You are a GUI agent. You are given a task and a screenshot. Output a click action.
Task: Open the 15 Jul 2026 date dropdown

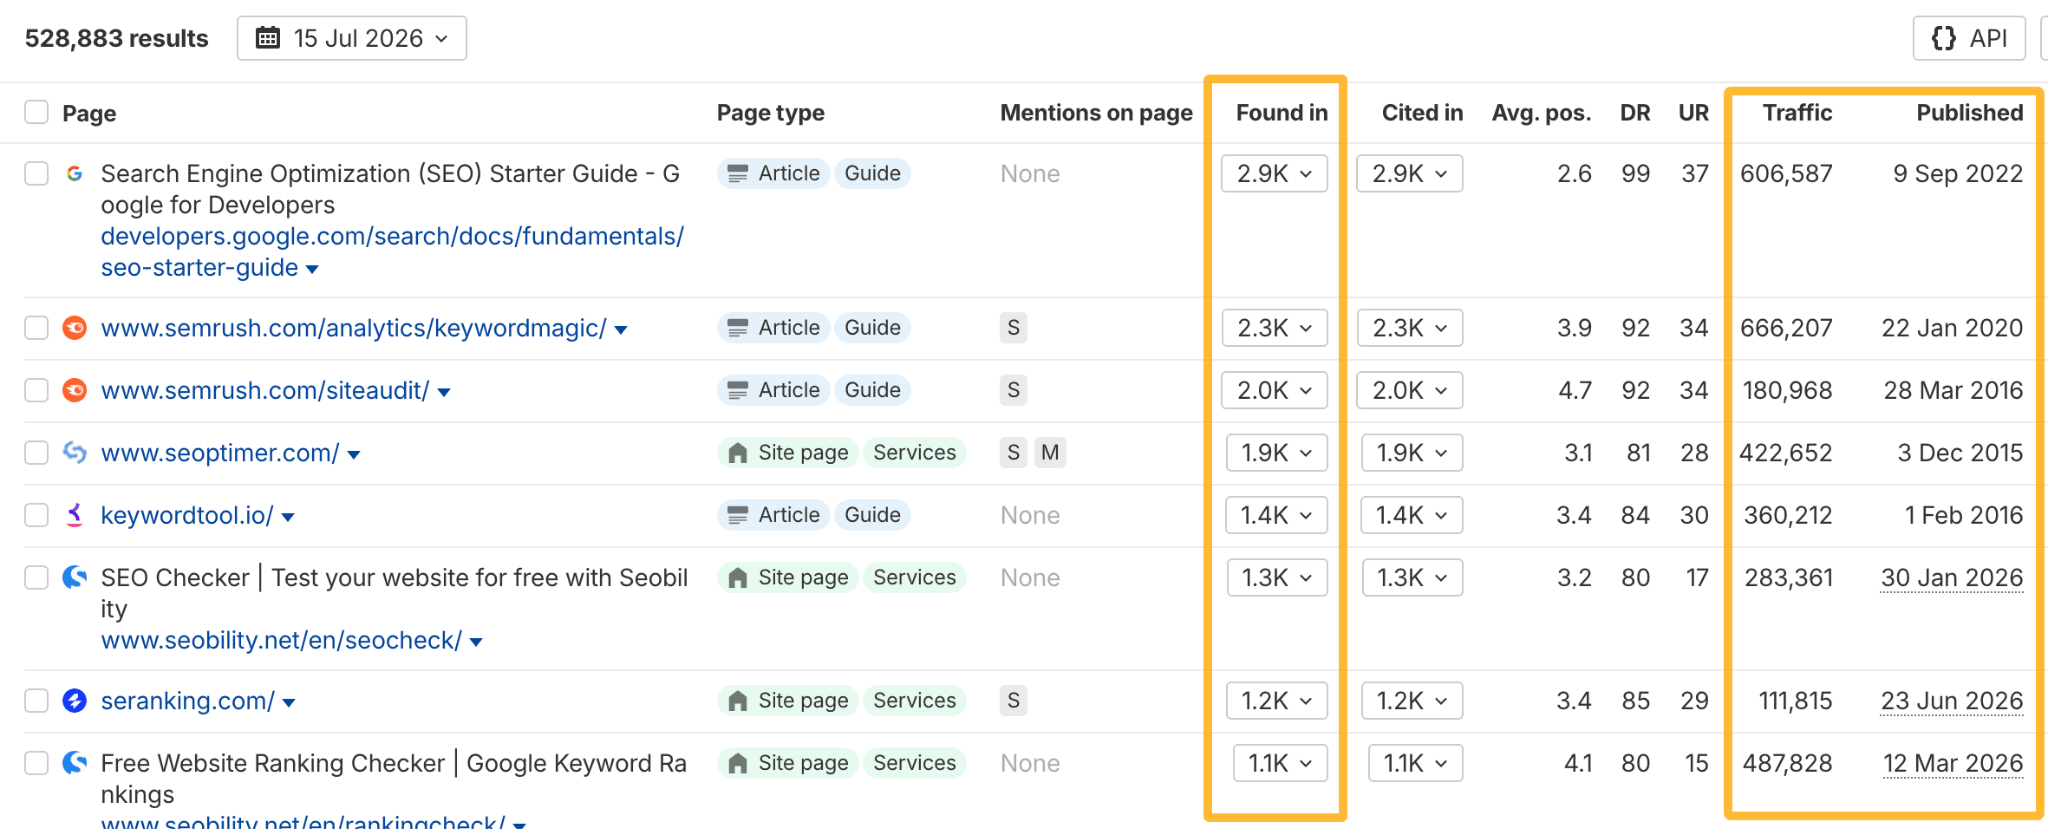pos(352,38)
